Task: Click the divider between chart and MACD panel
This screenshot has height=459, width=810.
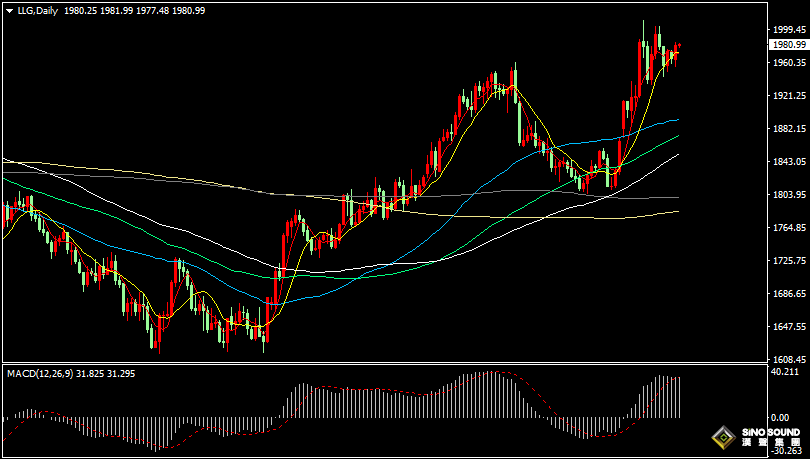Action: tap(400, 364)
